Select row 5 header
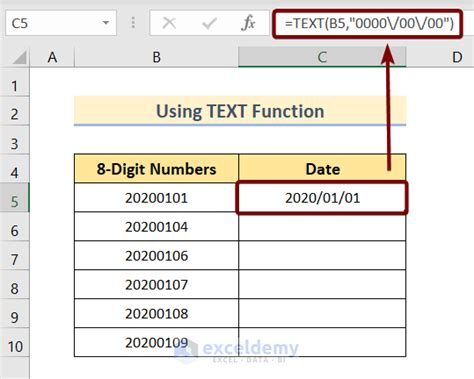This screenshot has width=474, height=379. (14, 198)
